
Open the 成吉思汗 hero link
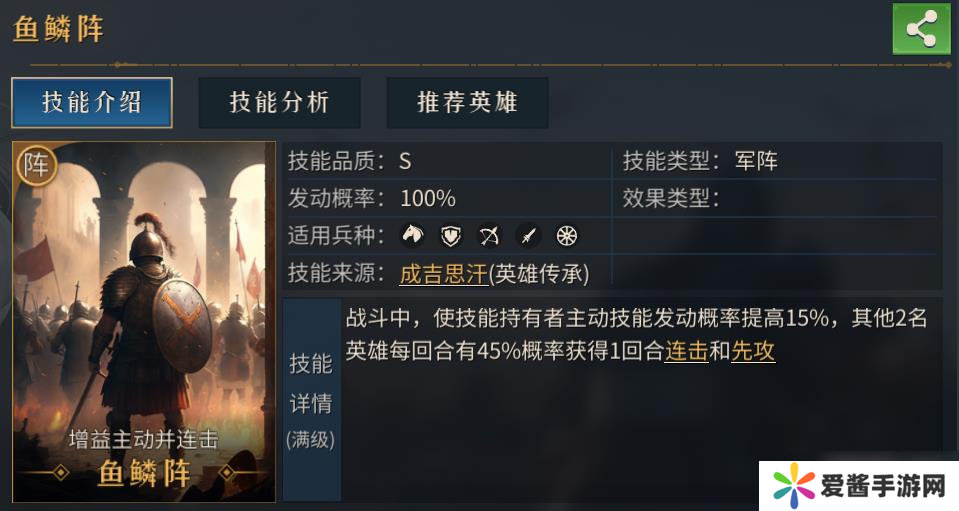click(439, 272)
